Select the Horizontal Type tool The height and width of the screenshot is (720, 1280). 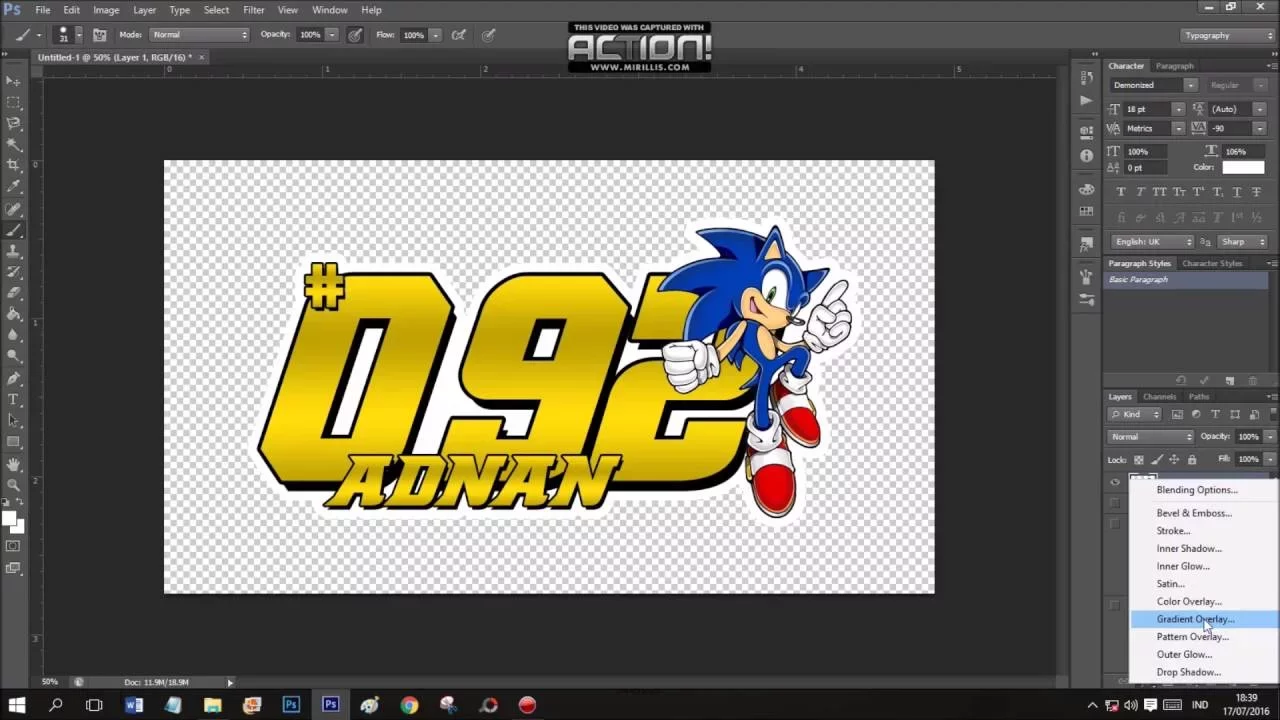pos(13,400)
